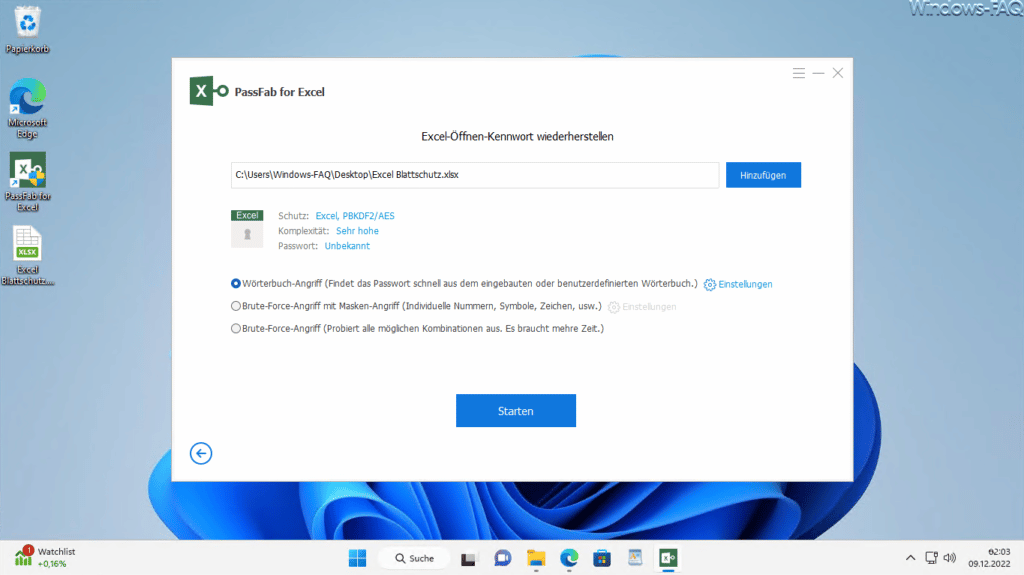Viewport: 1024px width, 575px height.
Task: Open Task View in taskbar
Action: click(x=468, y=559)
